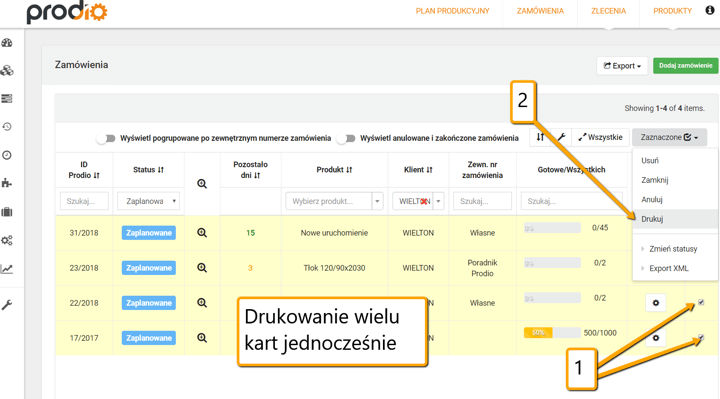Open the client filter dropdown arrow
Screen dimensions: 720x399
[x=439, y=201]
